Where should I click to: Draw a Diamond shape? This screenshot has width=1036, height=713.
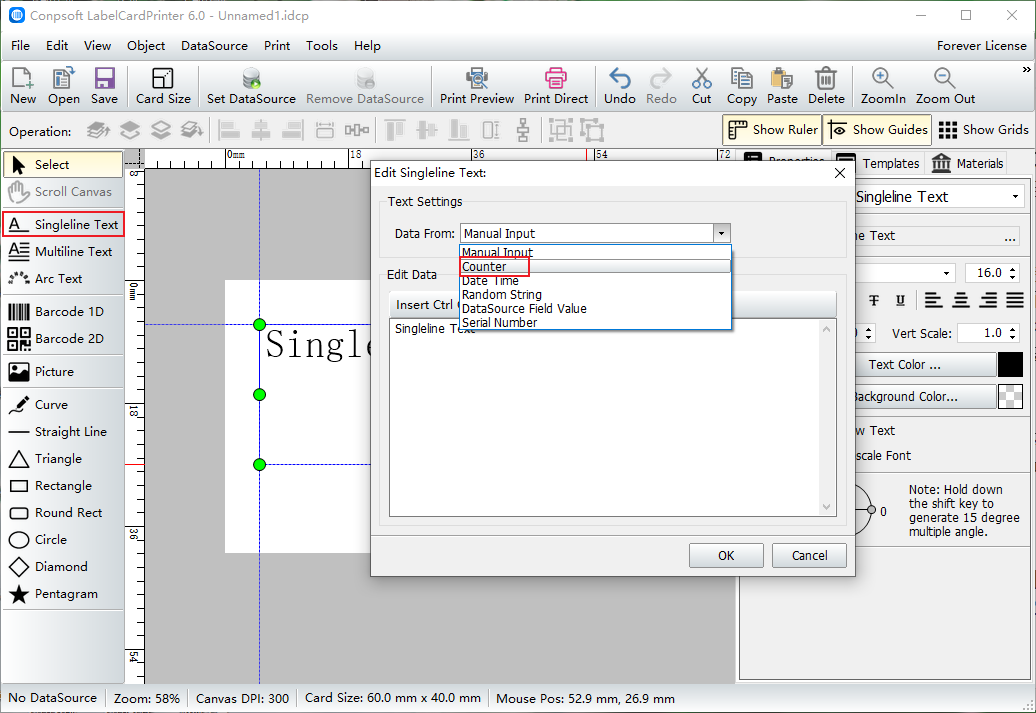coord(63,567)
